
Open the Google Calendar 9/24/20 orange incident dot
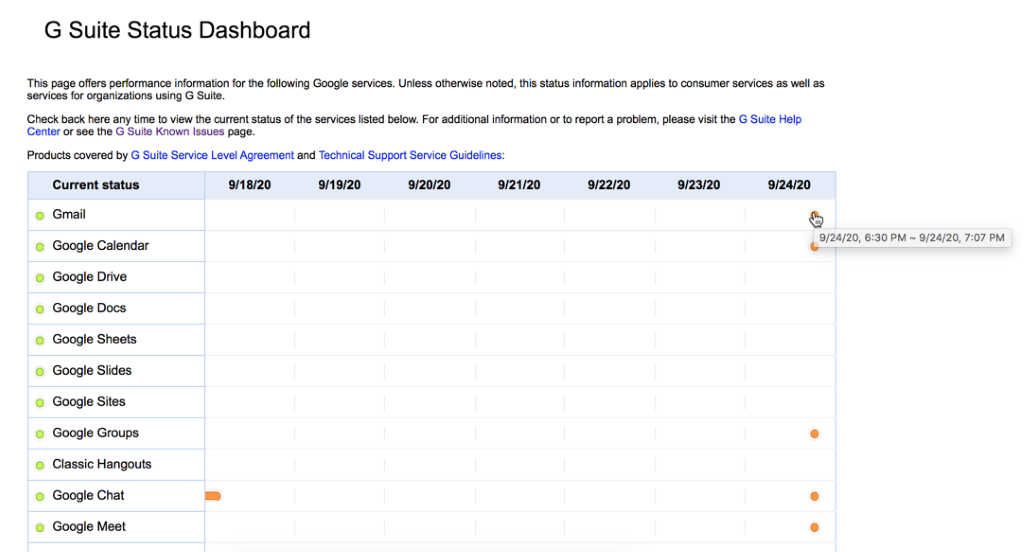(814, 246)
